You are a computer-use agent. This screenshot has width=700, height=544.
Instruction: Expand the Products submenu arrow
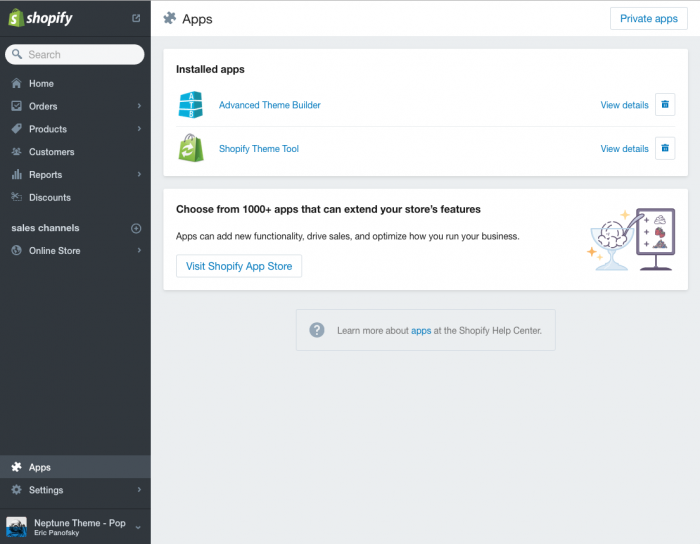[139, 129]
